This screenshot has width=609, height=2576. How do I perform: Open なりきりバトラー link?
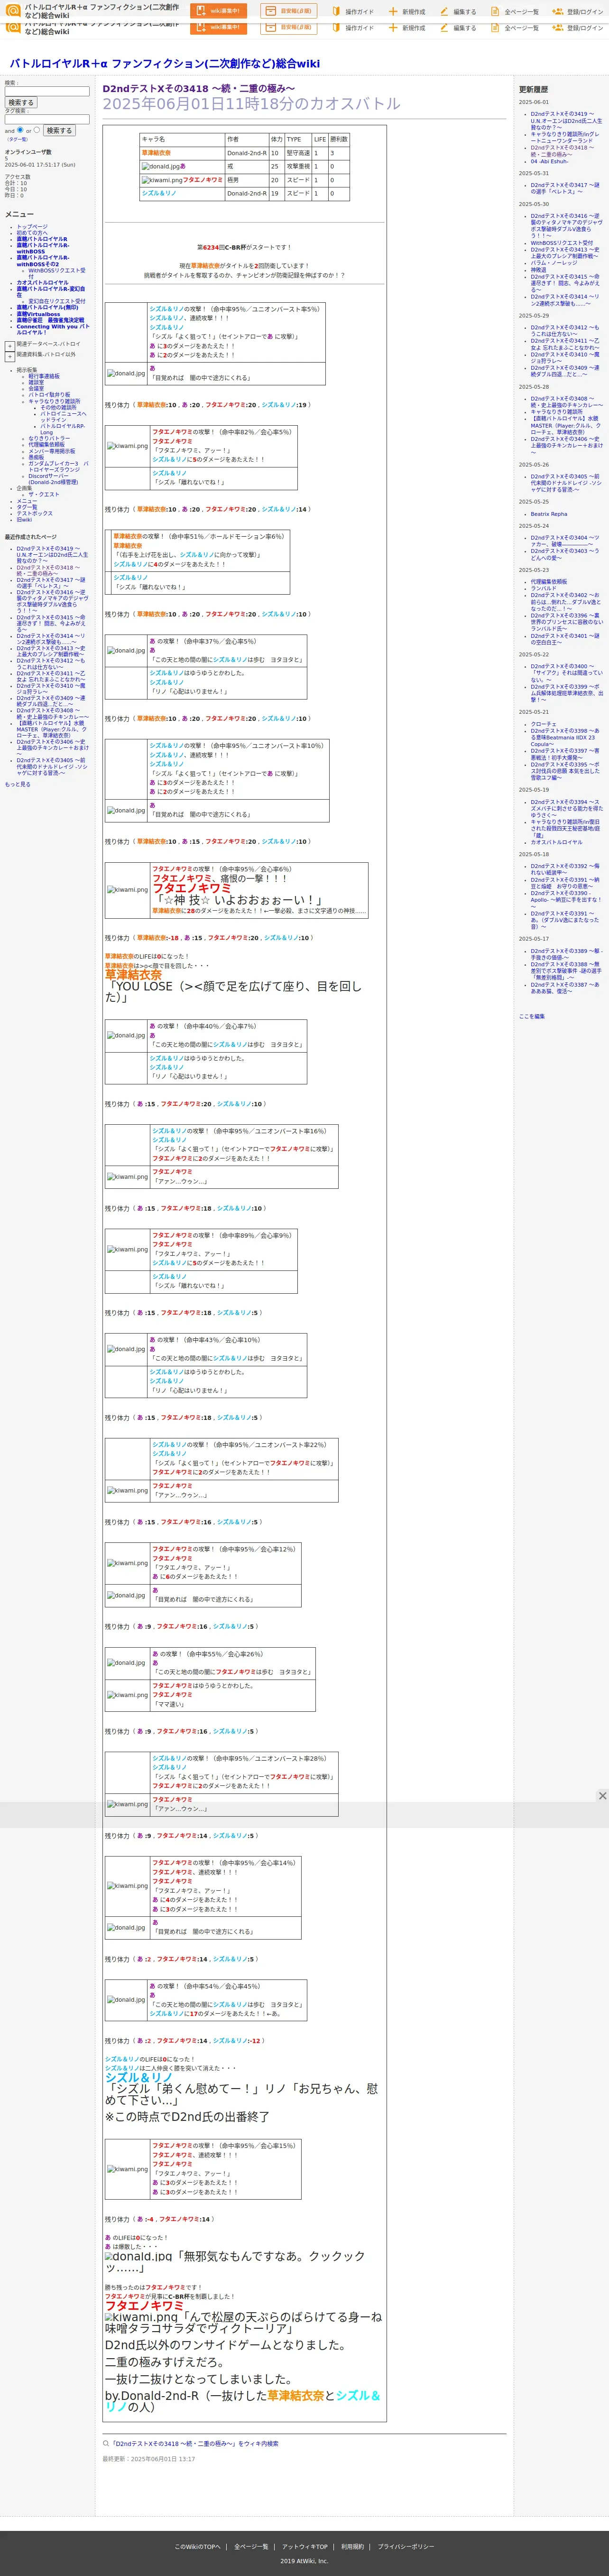49,438
